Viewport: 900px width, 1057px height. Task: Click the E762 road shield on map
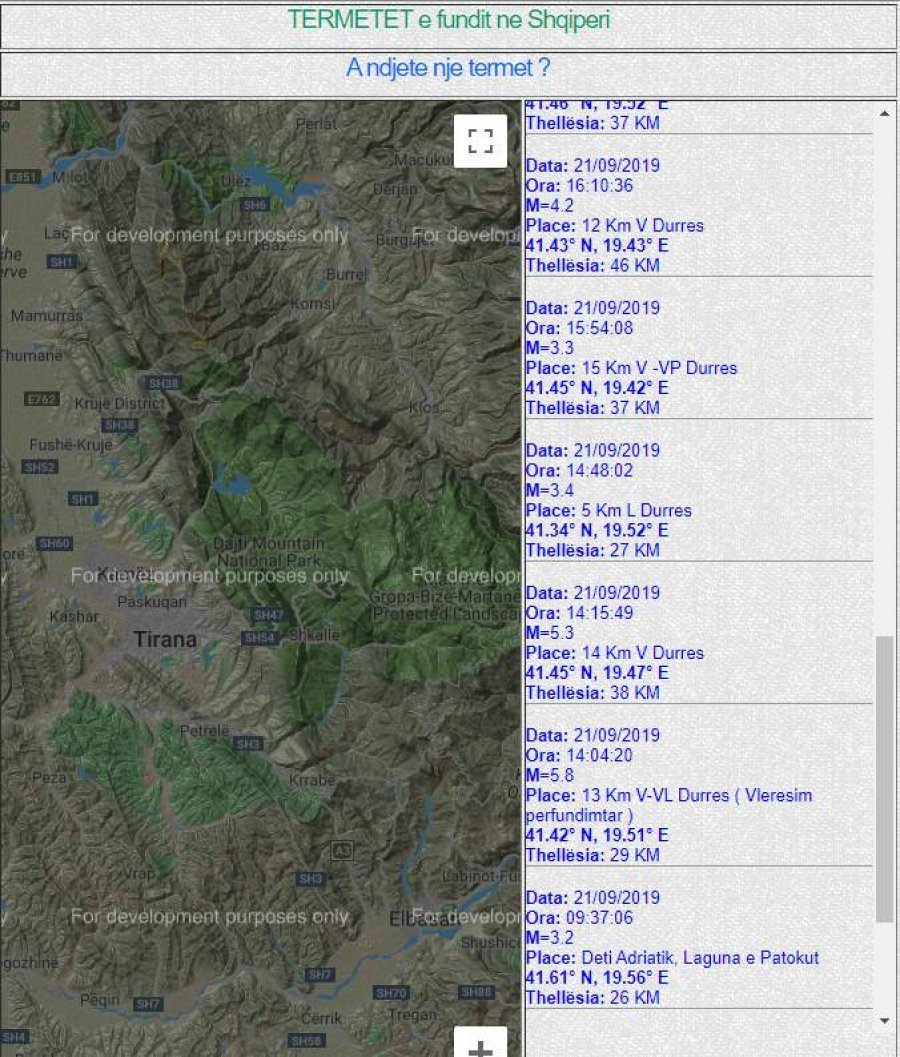(42, 399)
